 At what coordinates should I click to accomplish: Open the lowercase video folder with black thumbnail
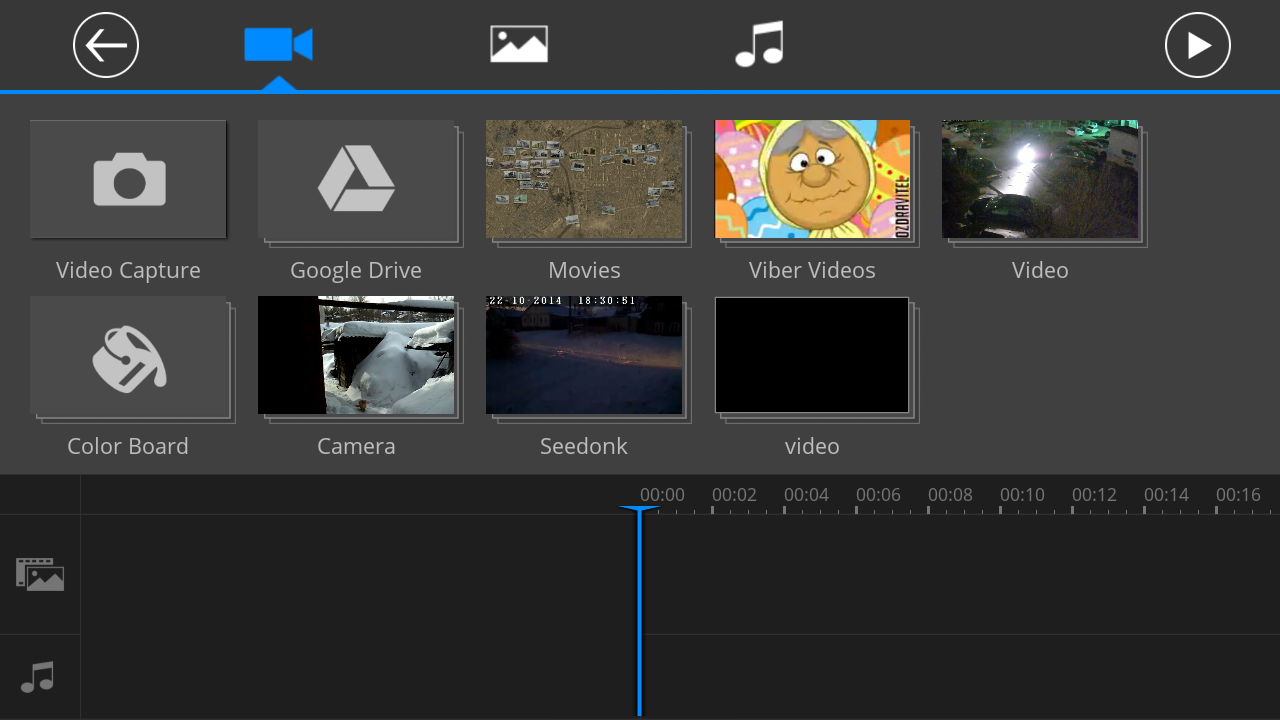point(812,356)
